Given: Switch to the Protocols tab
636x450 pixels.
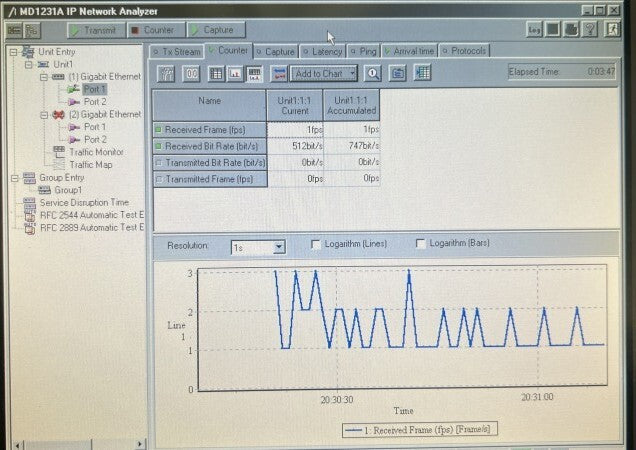Looking at the screenshot, I should coord(465,51).
